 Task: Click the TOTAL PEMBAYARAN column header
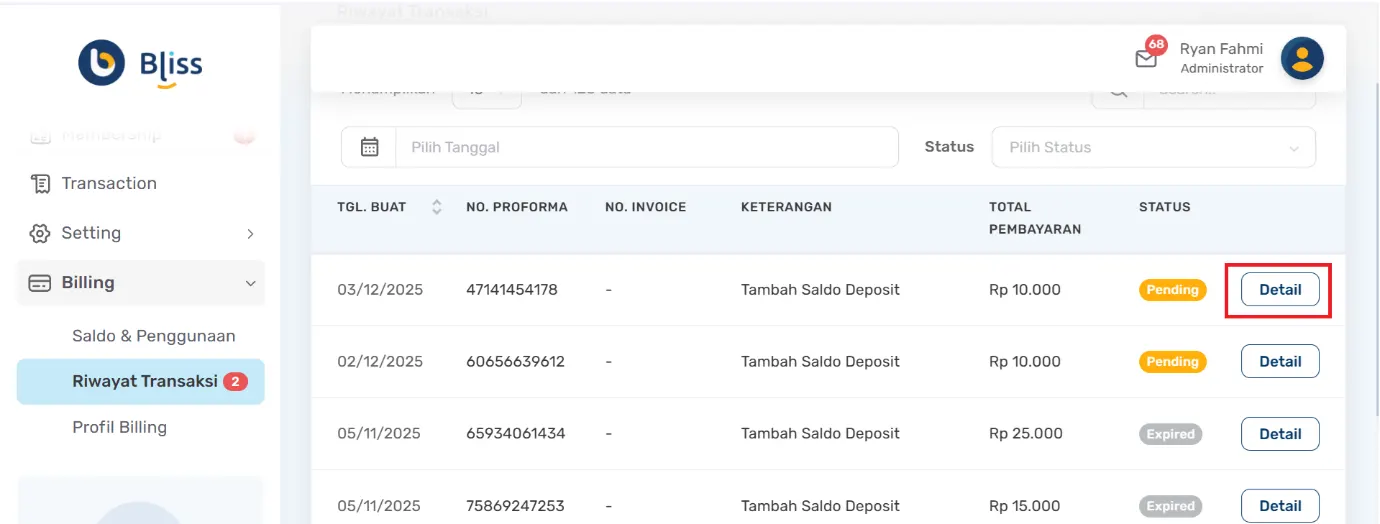[1035, 218]
